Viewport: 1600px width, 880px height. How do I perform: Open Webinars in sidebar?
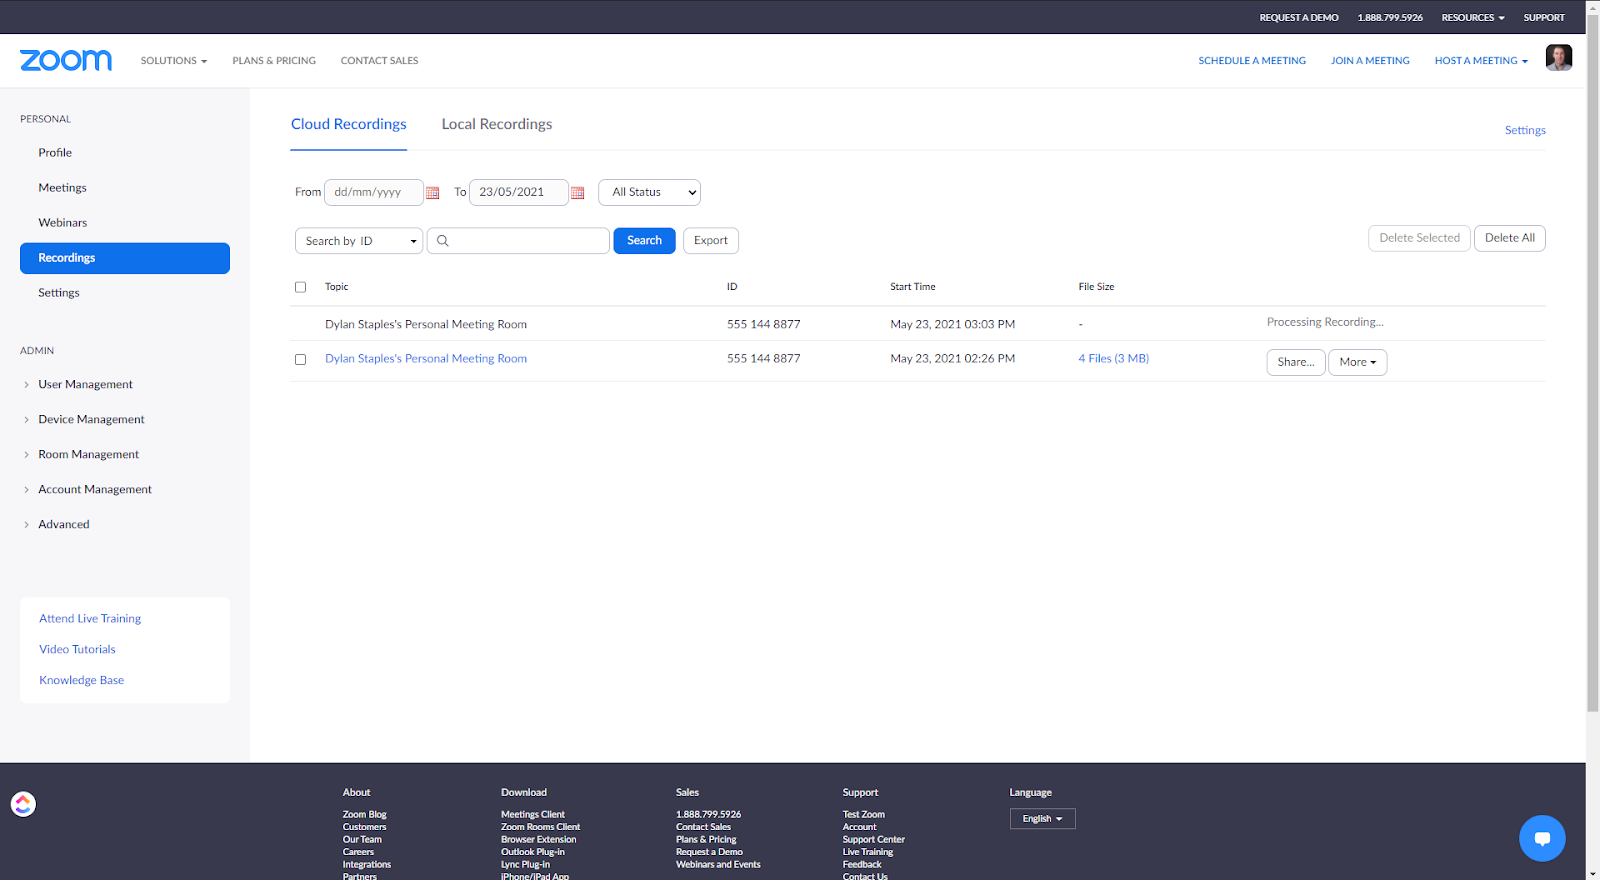pyautogui.click(x=62, y=223)
